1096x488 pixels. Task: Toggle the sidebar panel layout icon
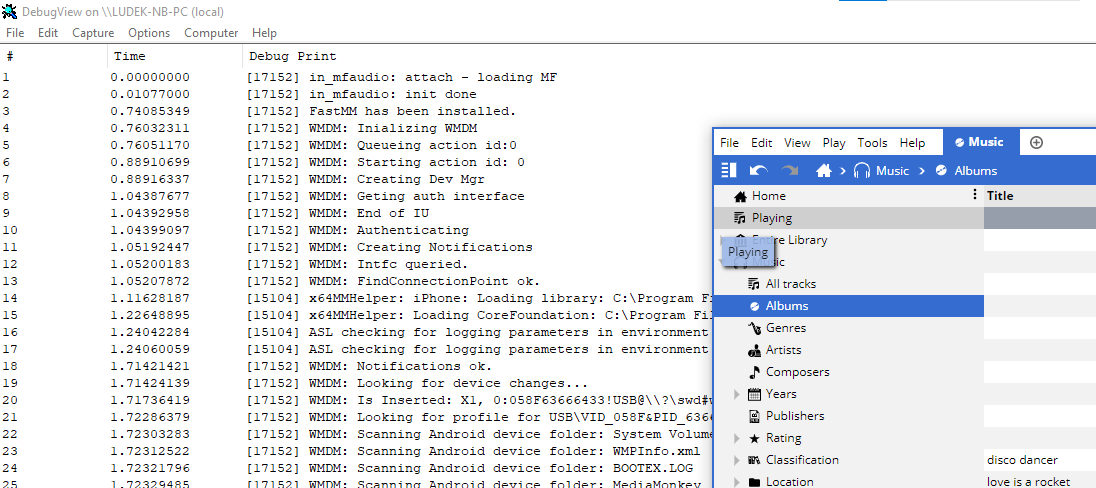[x=729, y=171]
